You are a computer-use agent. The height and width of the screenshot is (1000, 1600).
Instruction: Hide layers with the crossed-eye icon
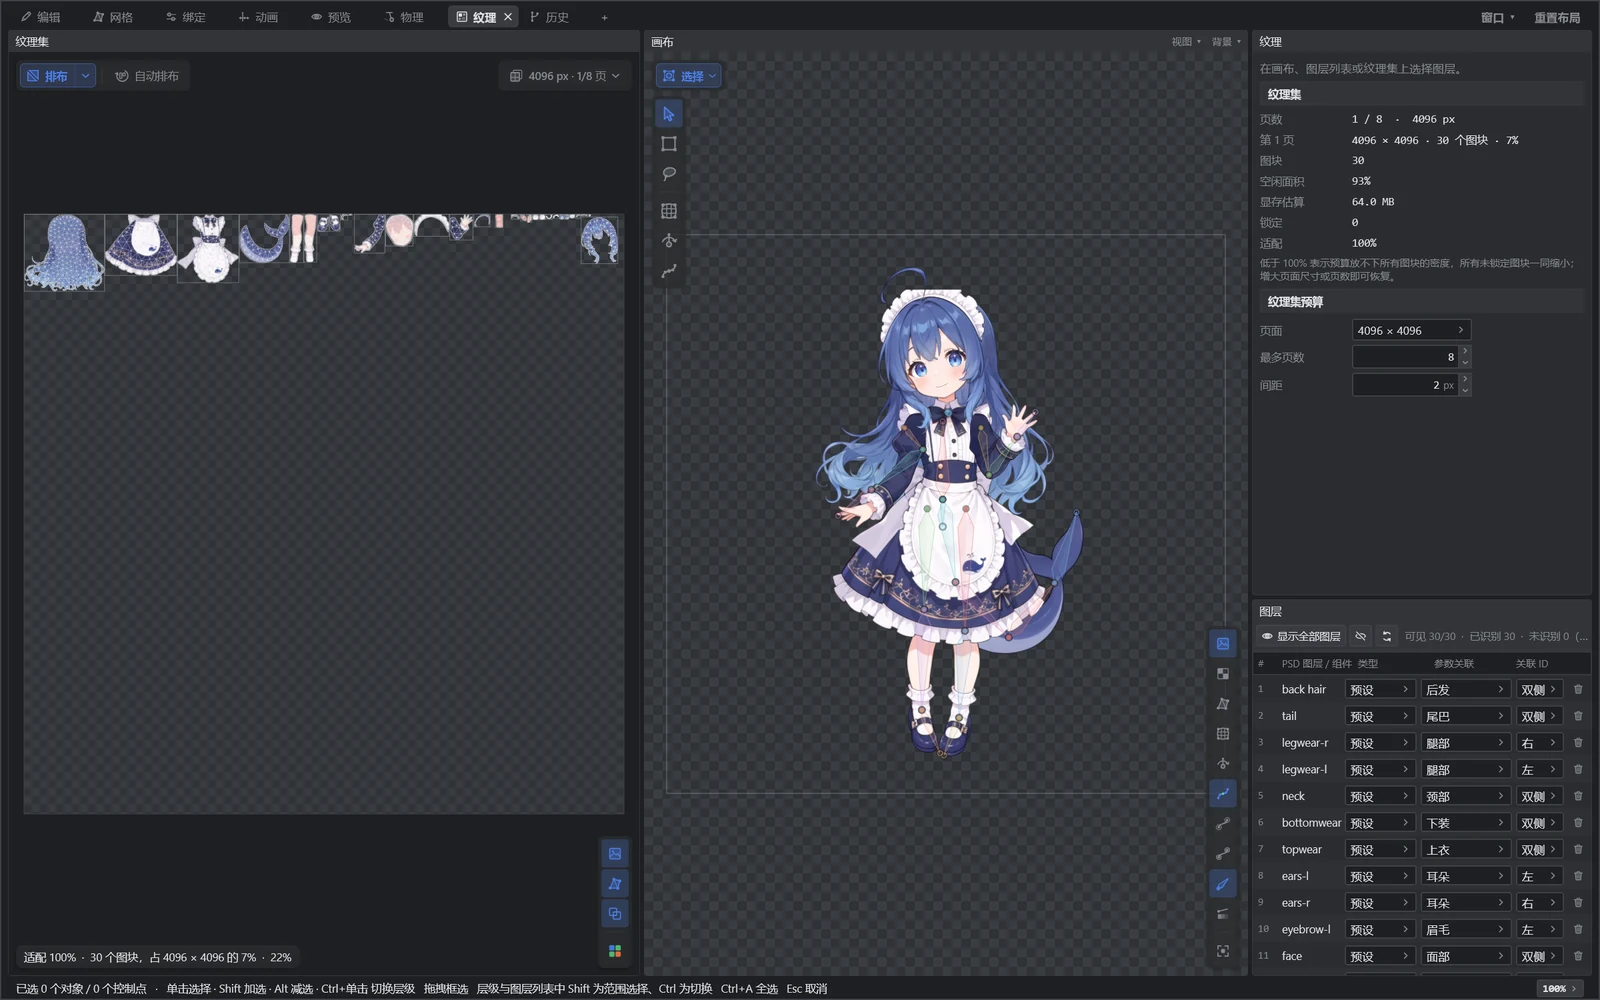tap(1361, 636)
